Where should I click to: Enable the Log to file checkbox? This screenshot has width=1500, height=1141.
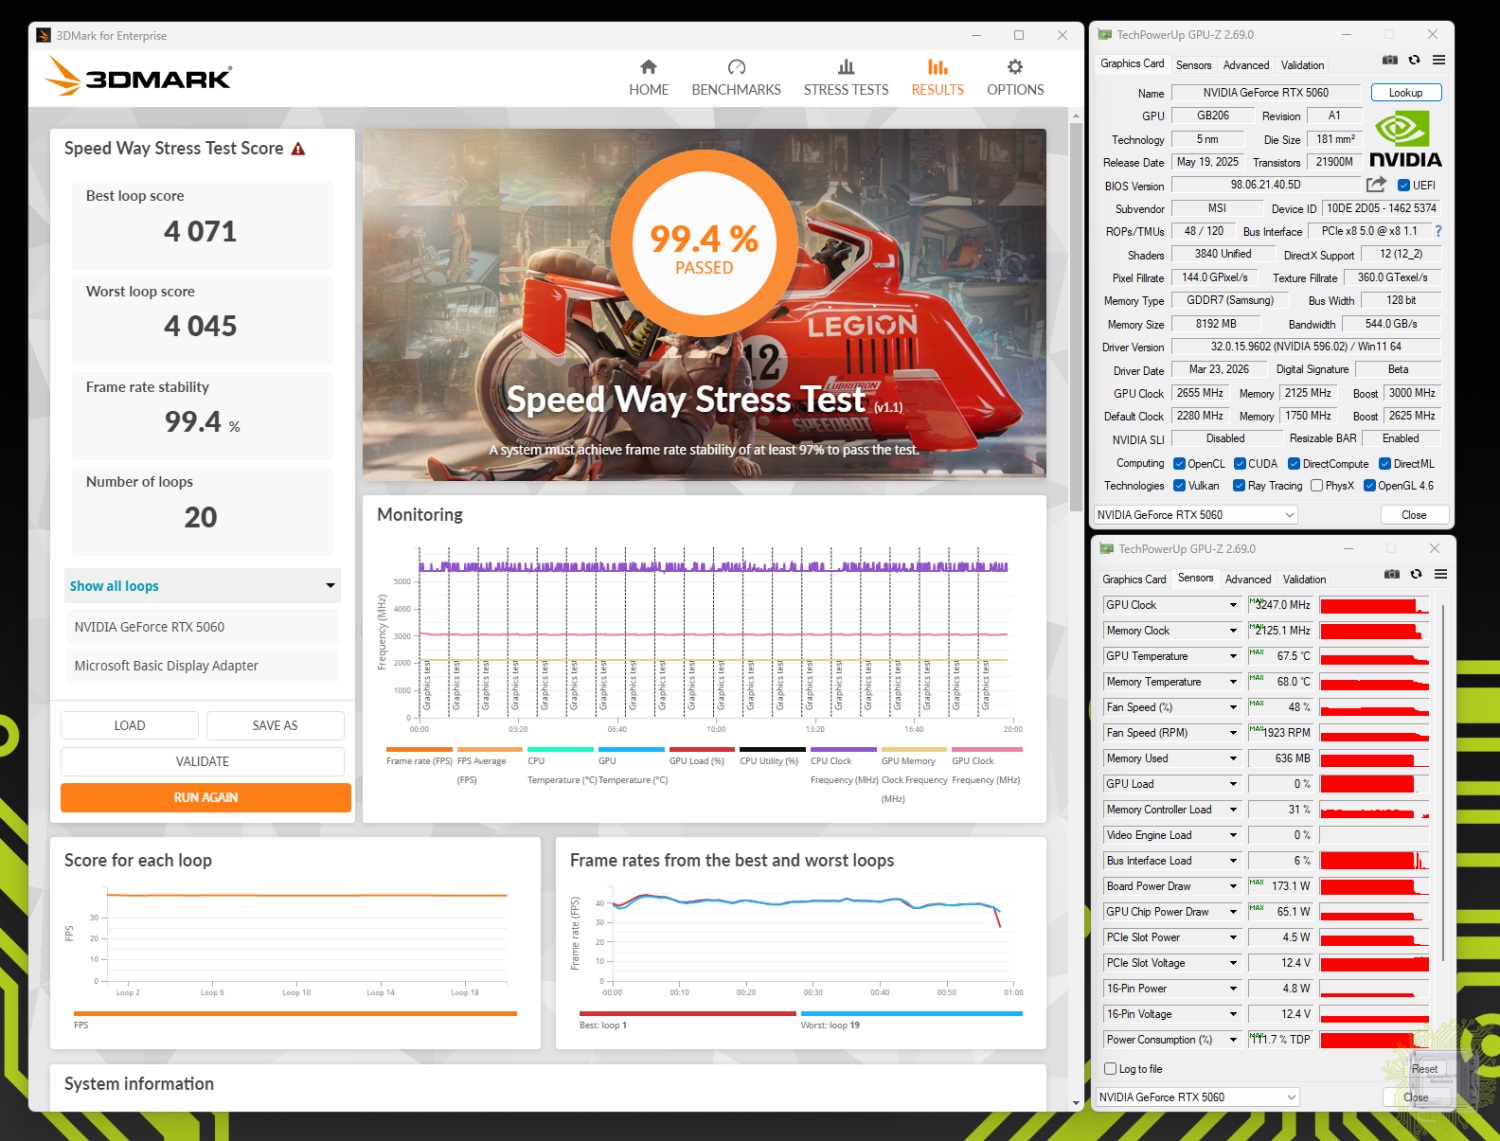click(x=1110, y=1069)
